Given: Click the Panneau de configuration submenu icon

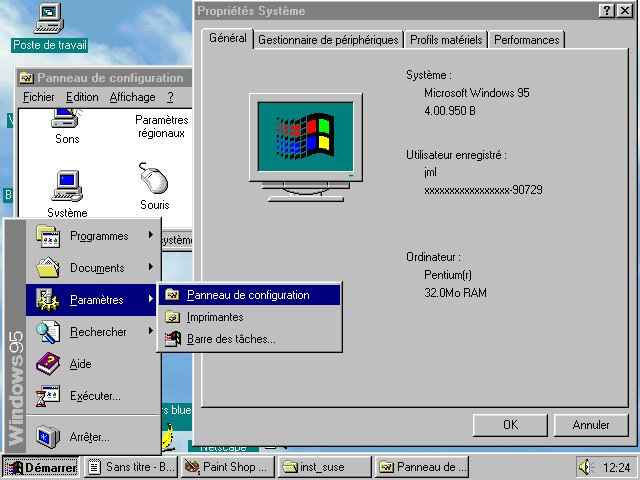Looking at the screenshot, I should point(172,295).
